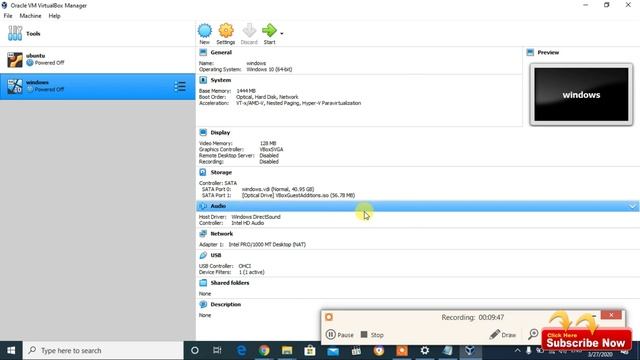Launch Microsoft Edge from taskbar
This screenshot has height=360, width=640.
click(241, 351)
